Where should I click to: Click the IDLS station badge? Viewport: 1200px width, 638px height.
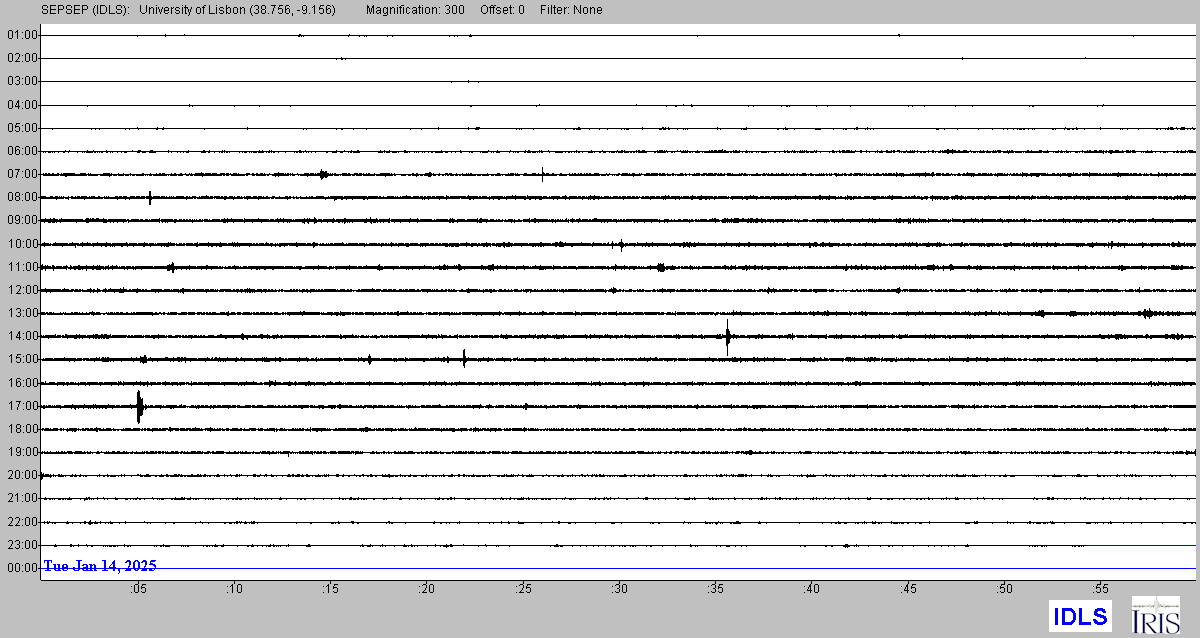point(1080,616)
